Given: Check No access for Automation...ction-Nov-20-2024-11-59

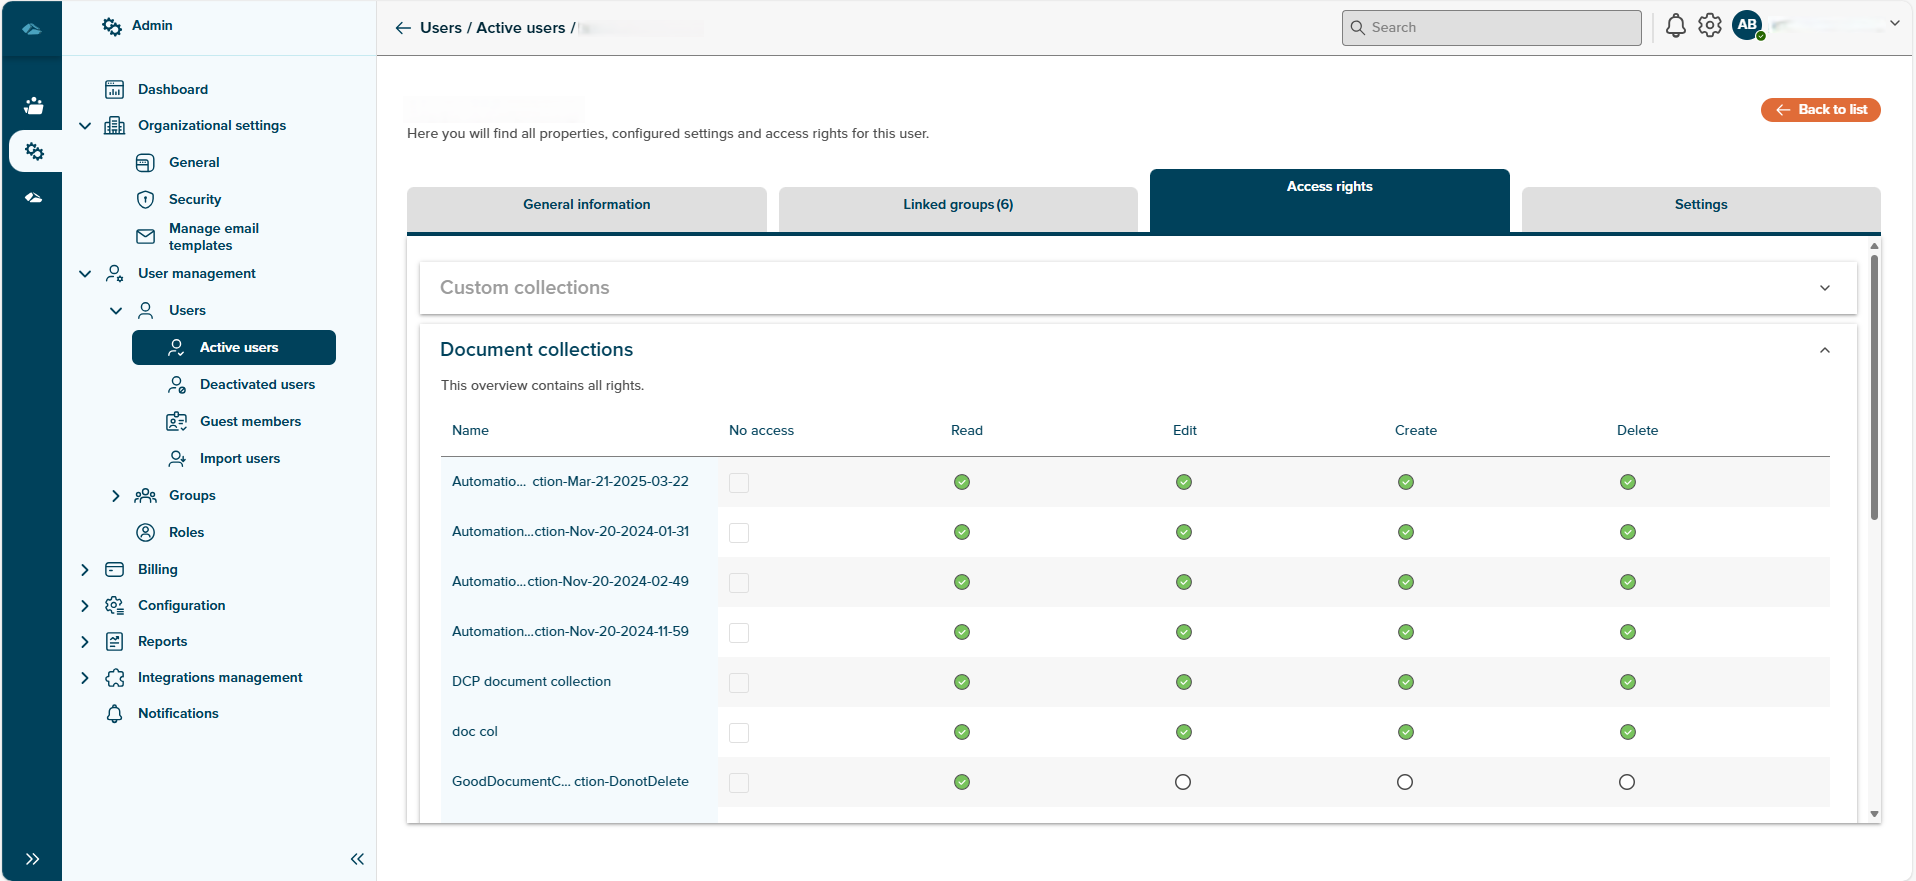Looking at the screenshot, I should point(739,632).
